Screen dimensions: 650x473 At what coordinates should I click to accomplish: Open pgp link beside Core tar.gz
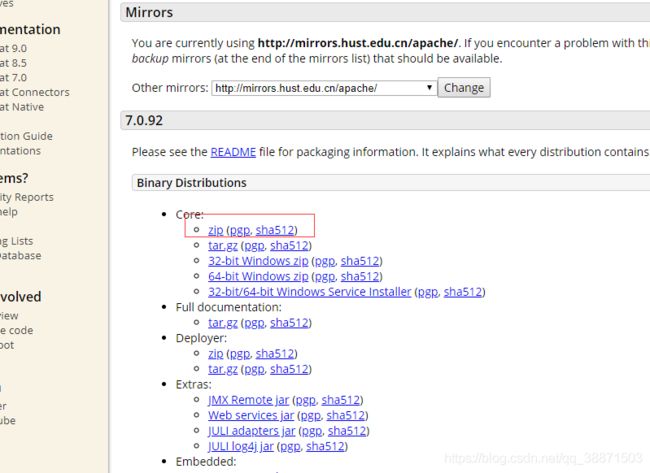[x=255, y=246]
